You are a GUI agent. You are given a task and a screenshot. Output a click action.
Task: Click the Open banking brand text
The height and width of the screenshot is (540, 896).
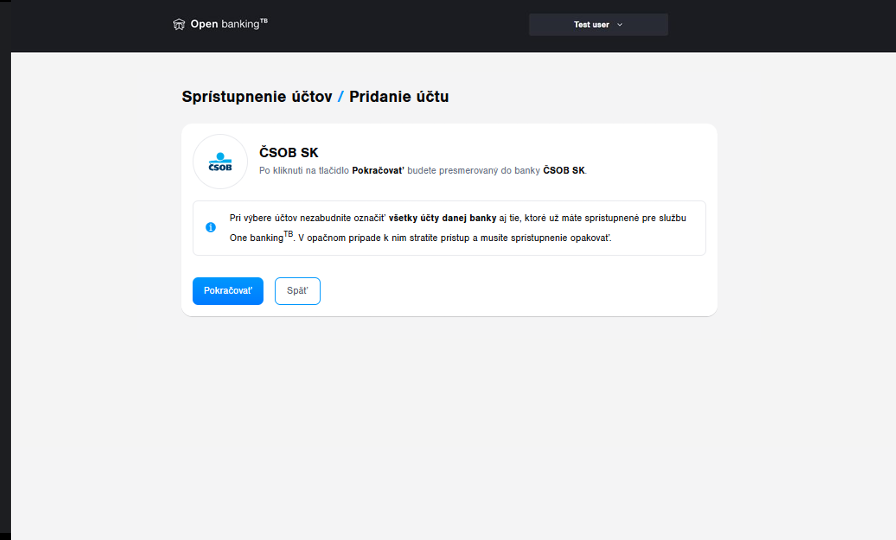point(229,24)
